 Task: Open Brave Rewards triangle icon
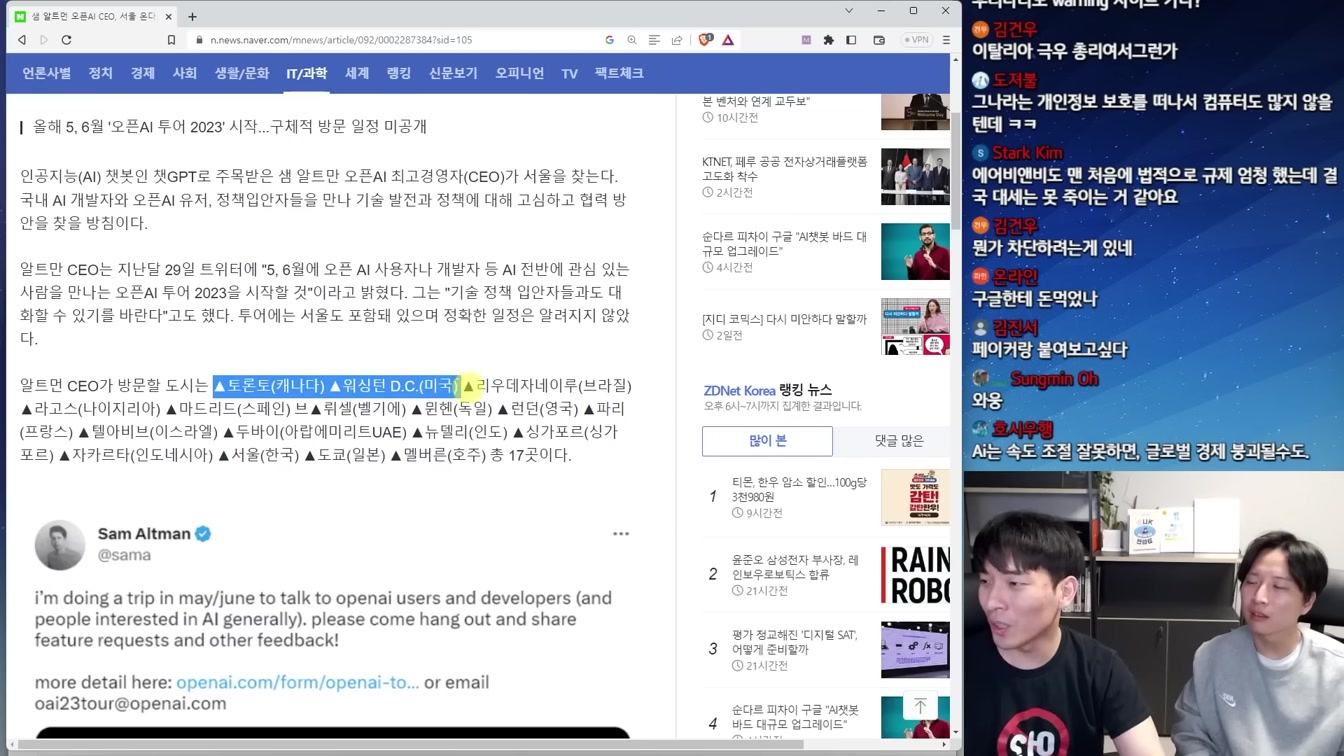[728, 40]
